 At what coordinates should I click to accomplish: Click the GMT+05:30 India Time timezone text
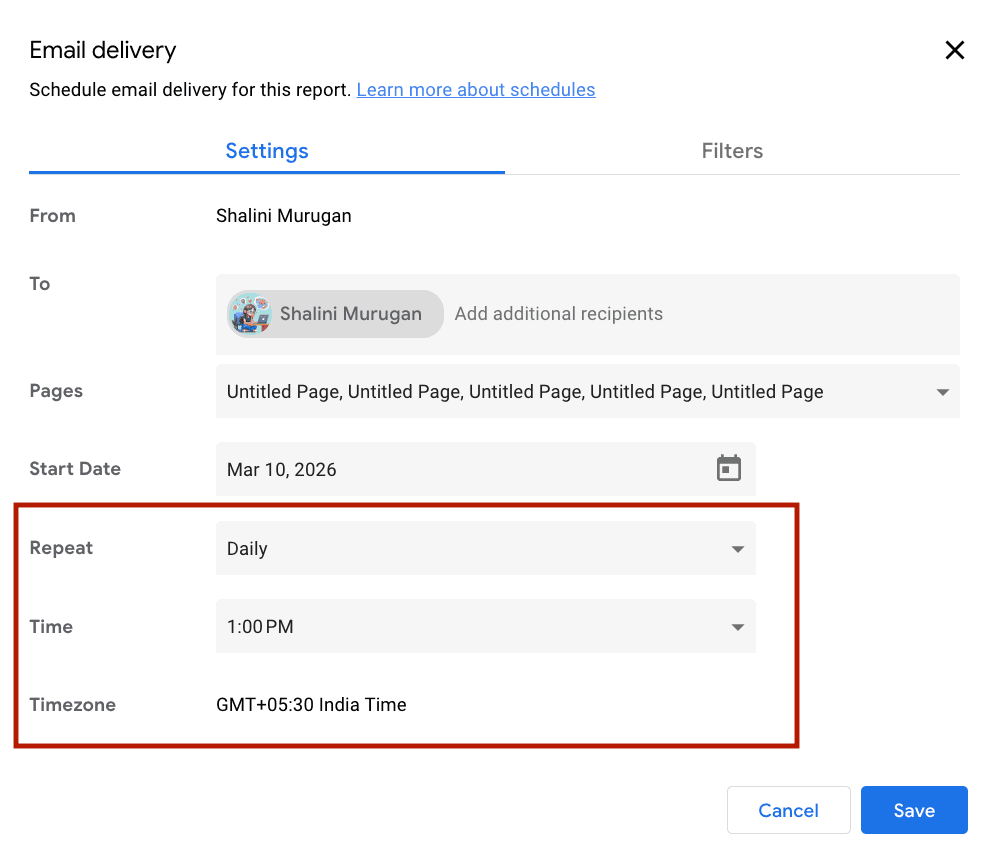(x=311, y=705)
